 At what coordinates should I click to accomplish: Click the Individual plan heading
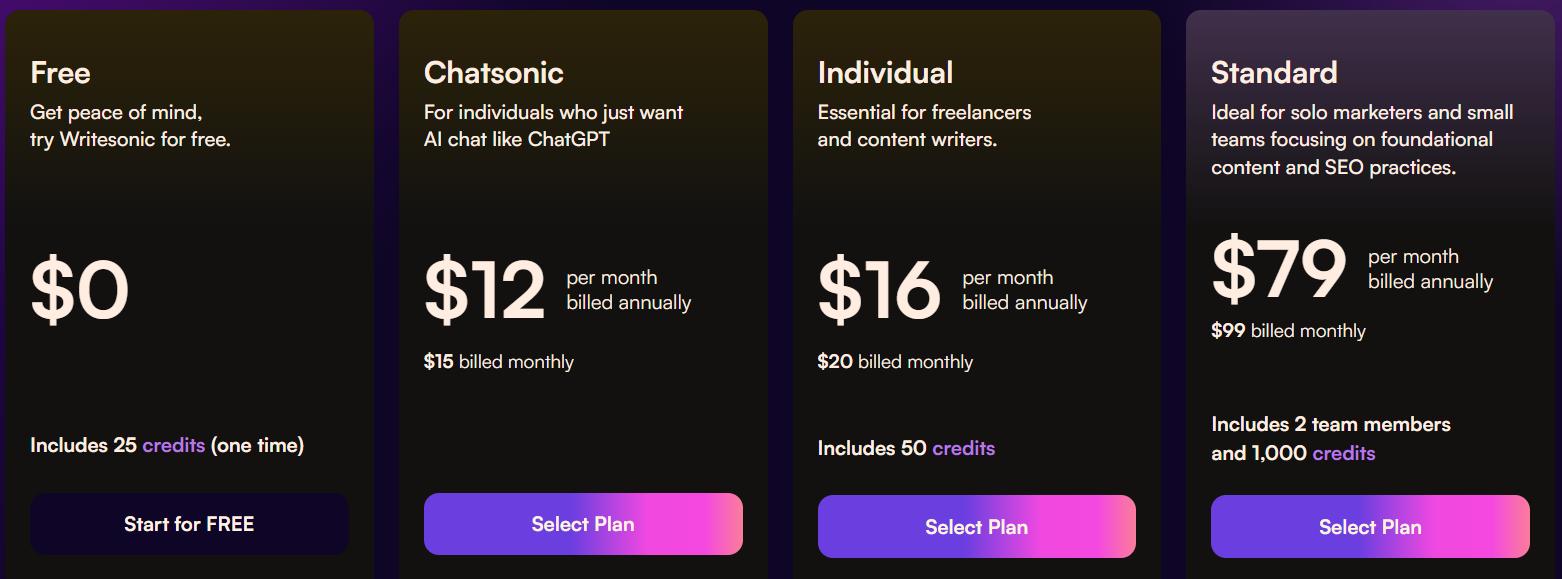tap(885, 72)
